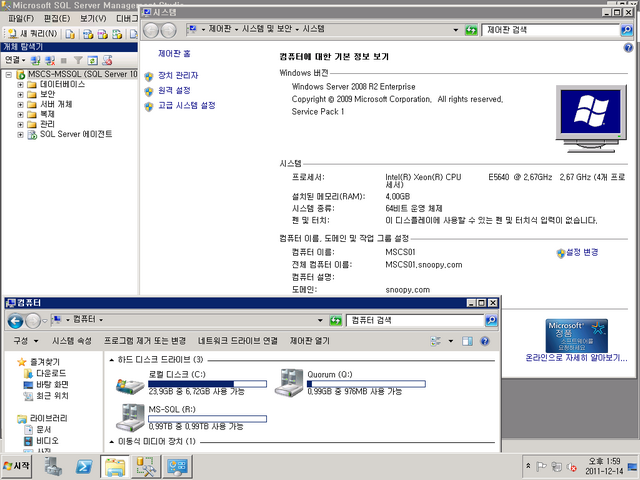Expand the 보안 folder node

(20, 95)
